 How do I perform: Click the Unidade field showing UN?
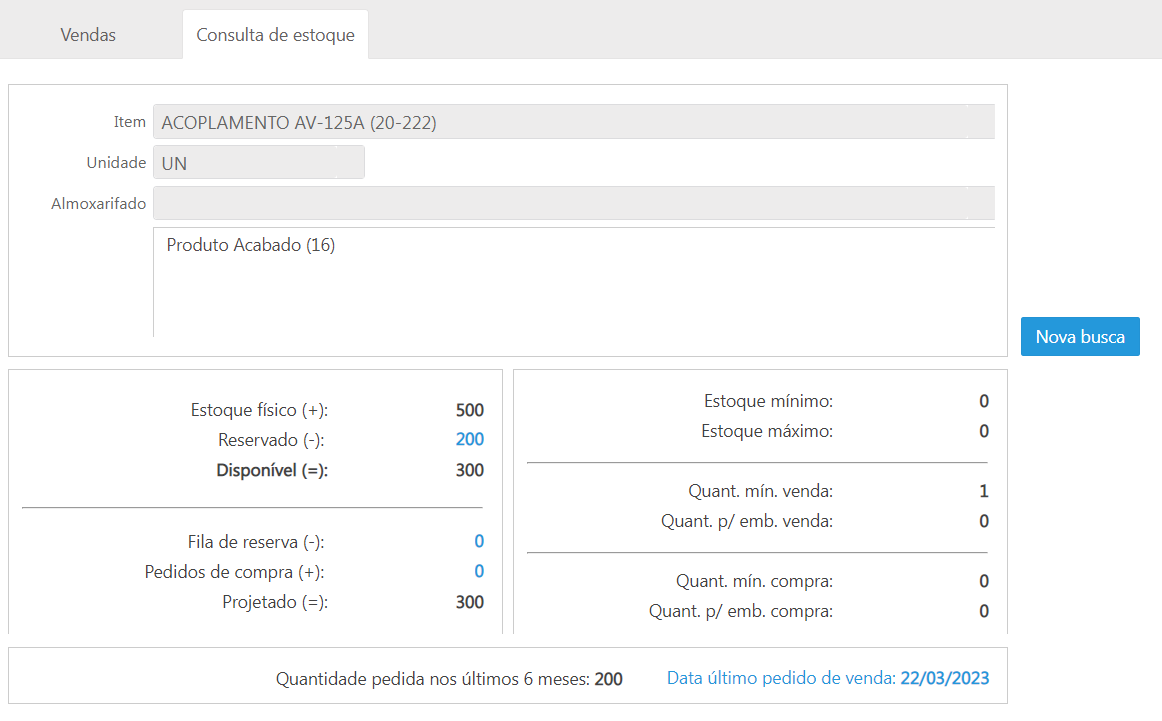click(x=259, y=162)
